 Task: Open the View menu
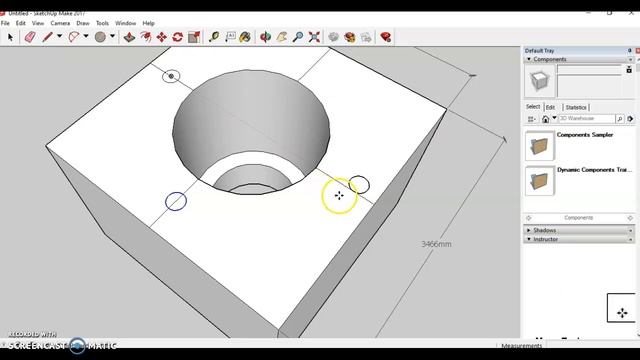(38, 23)
